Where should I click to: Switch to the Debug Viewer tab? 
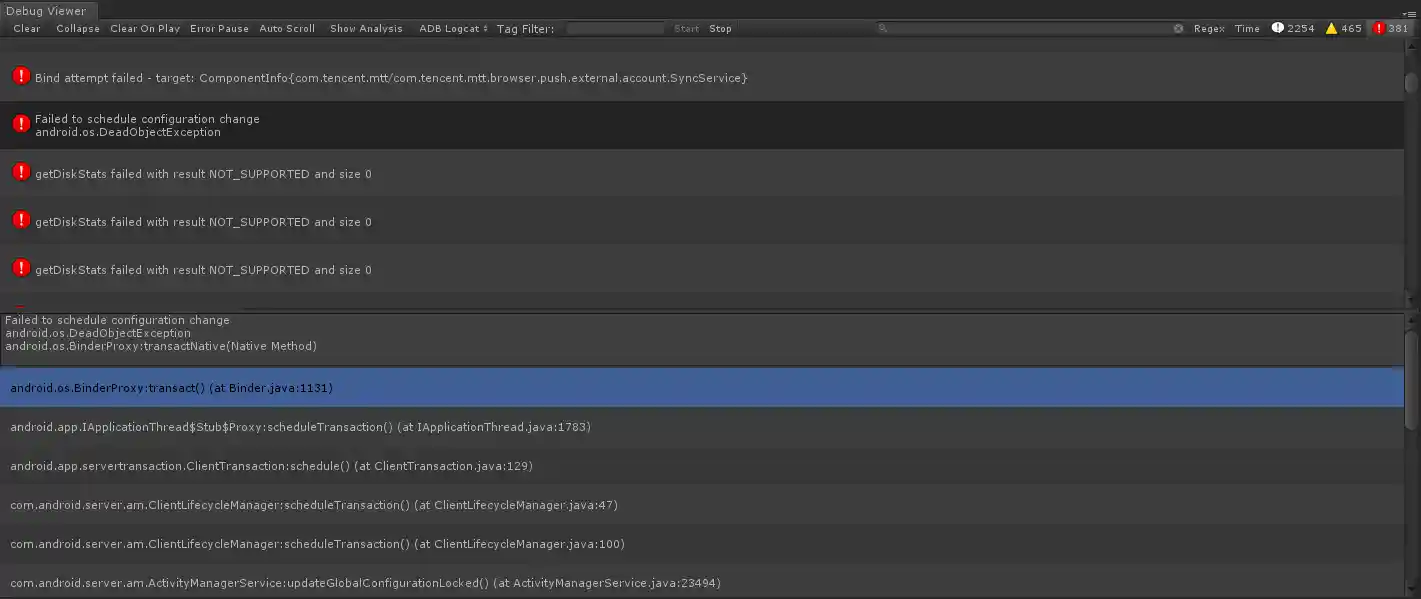[48, 10]
